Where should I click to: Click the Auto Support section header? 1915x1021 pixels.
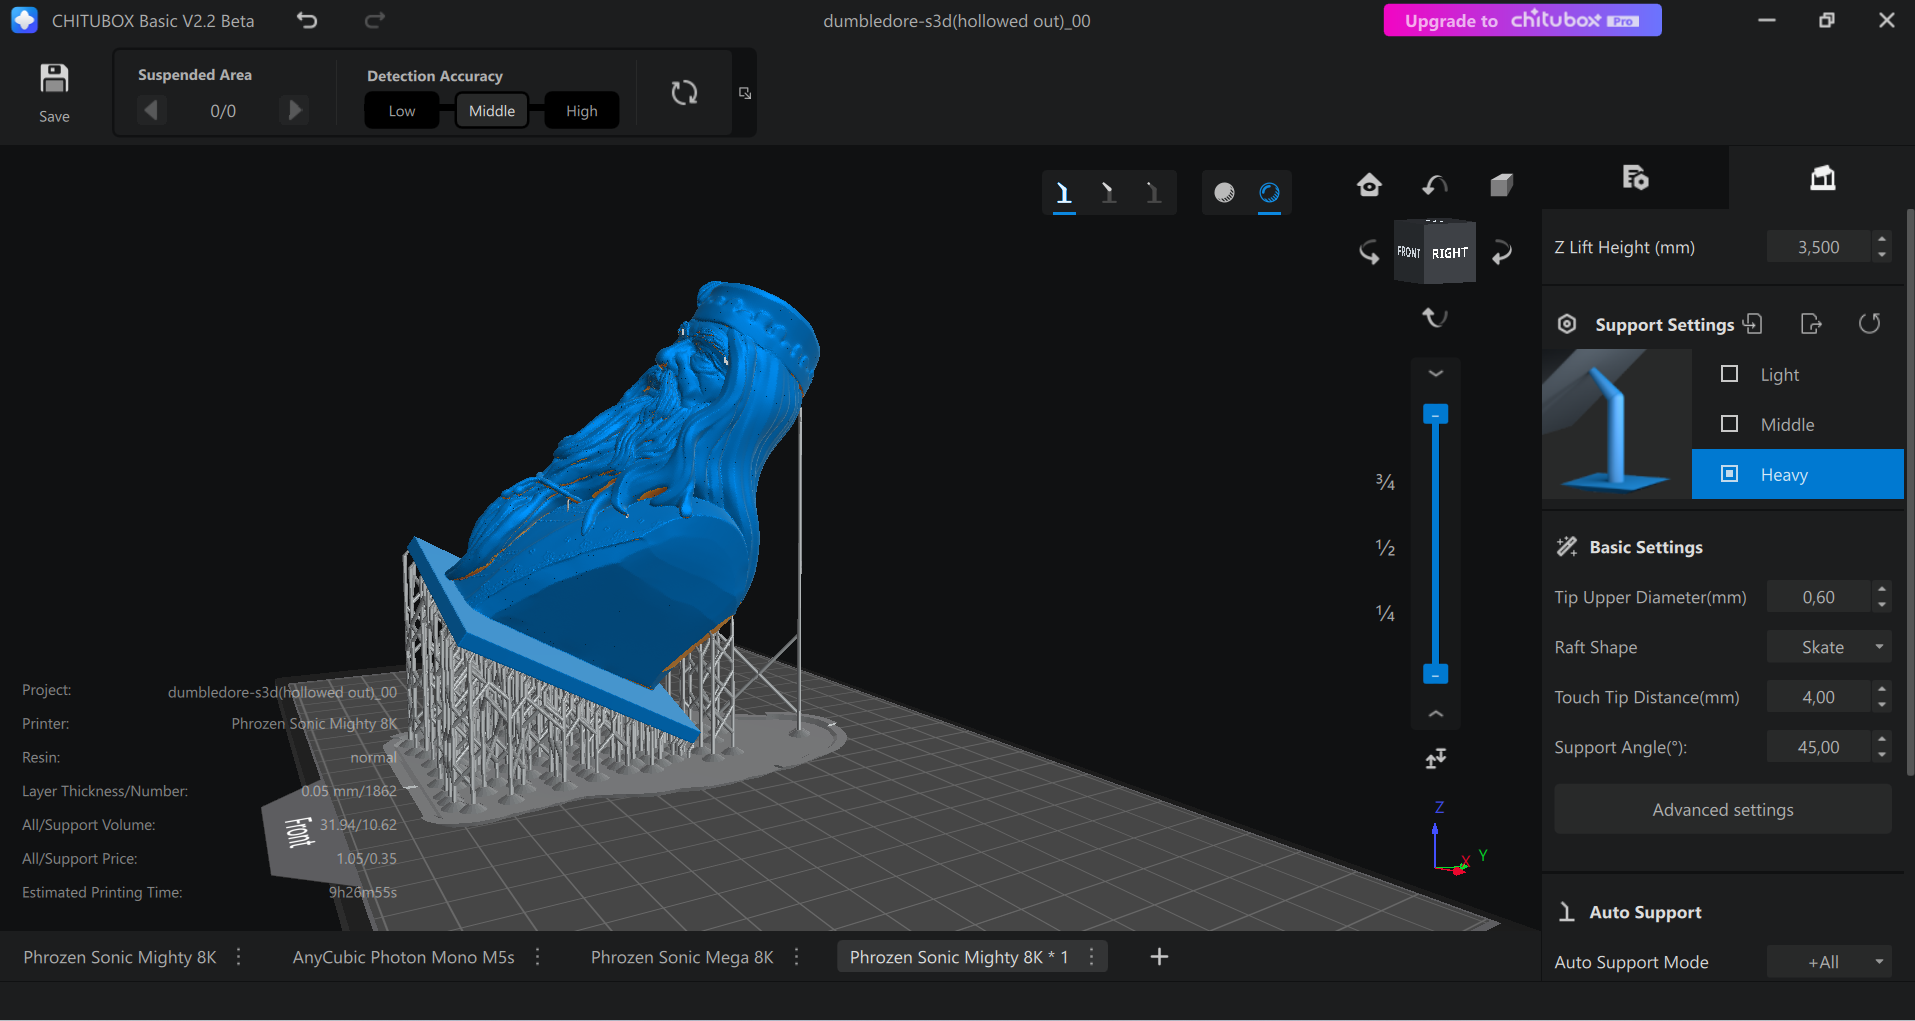(1645, 912)
